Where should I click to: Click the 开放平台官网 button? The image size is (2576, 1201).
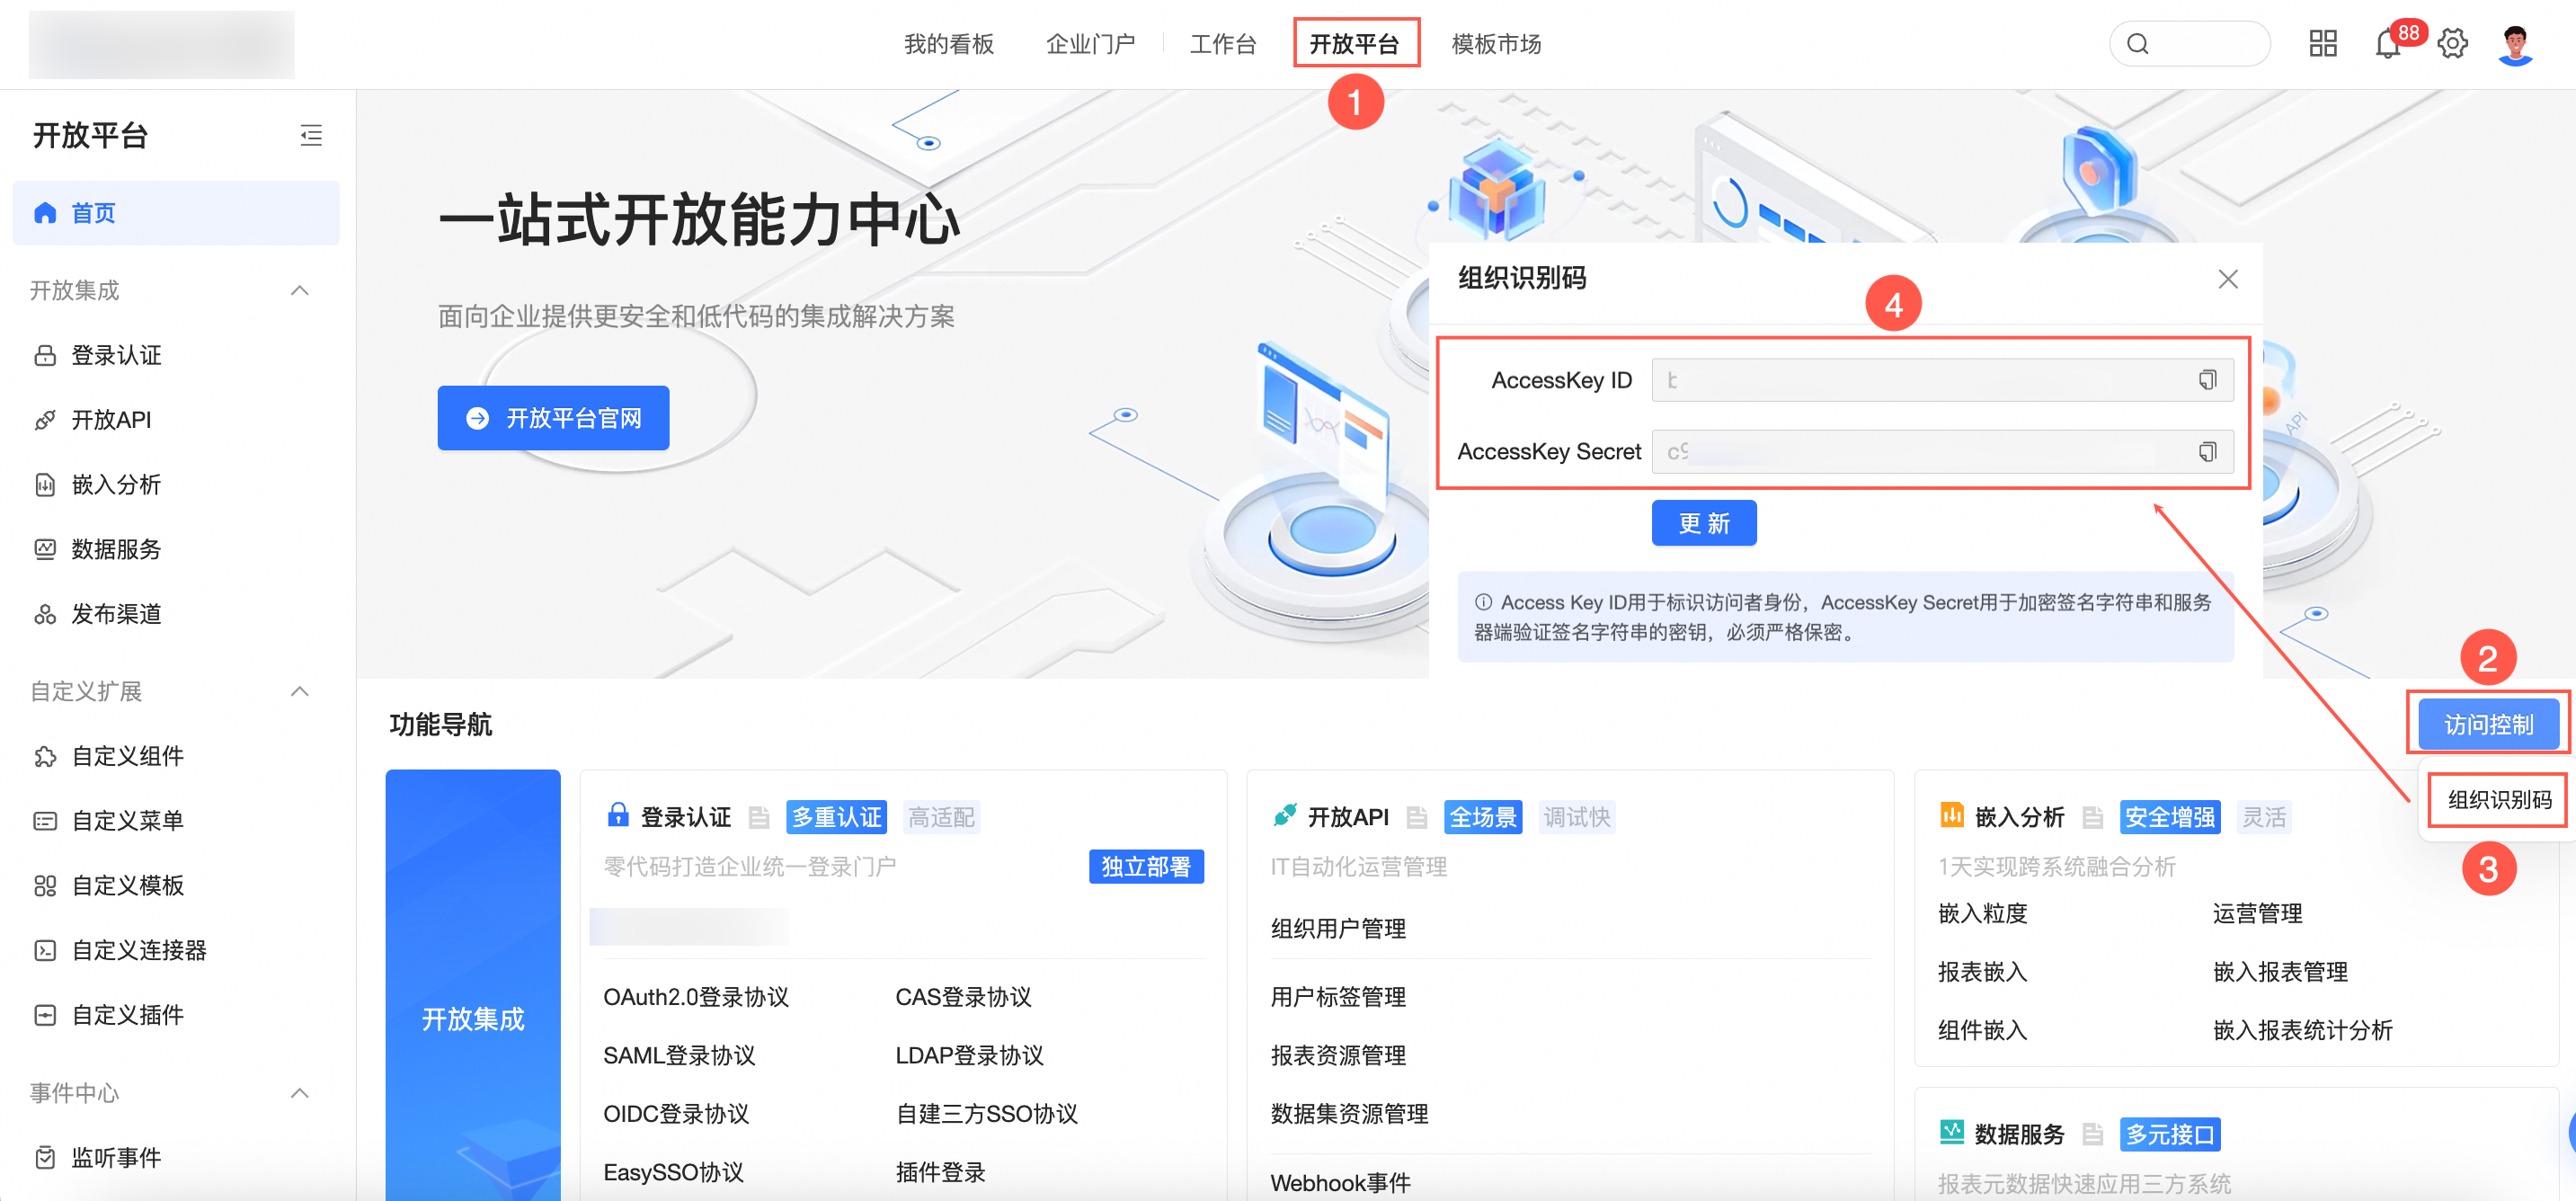[x=553, y=418]
